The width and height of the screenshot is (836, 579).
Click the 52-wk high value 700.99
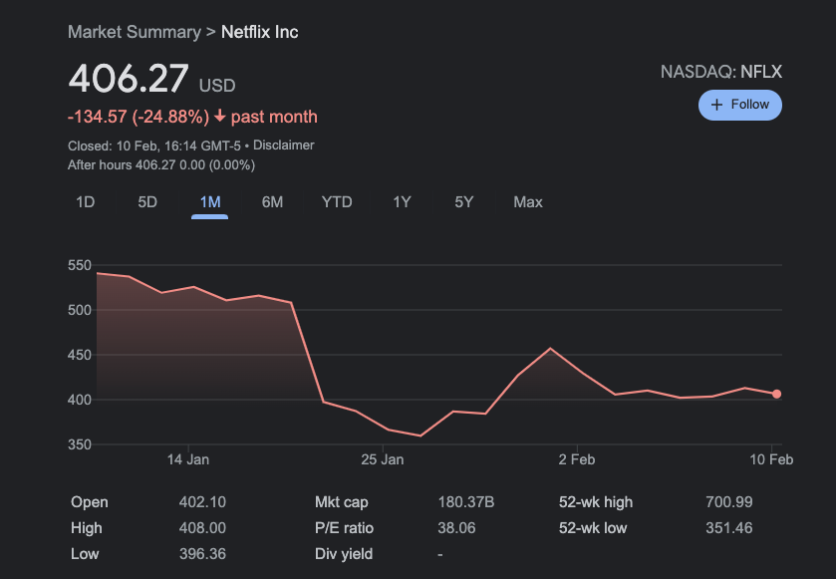point(729,502)
